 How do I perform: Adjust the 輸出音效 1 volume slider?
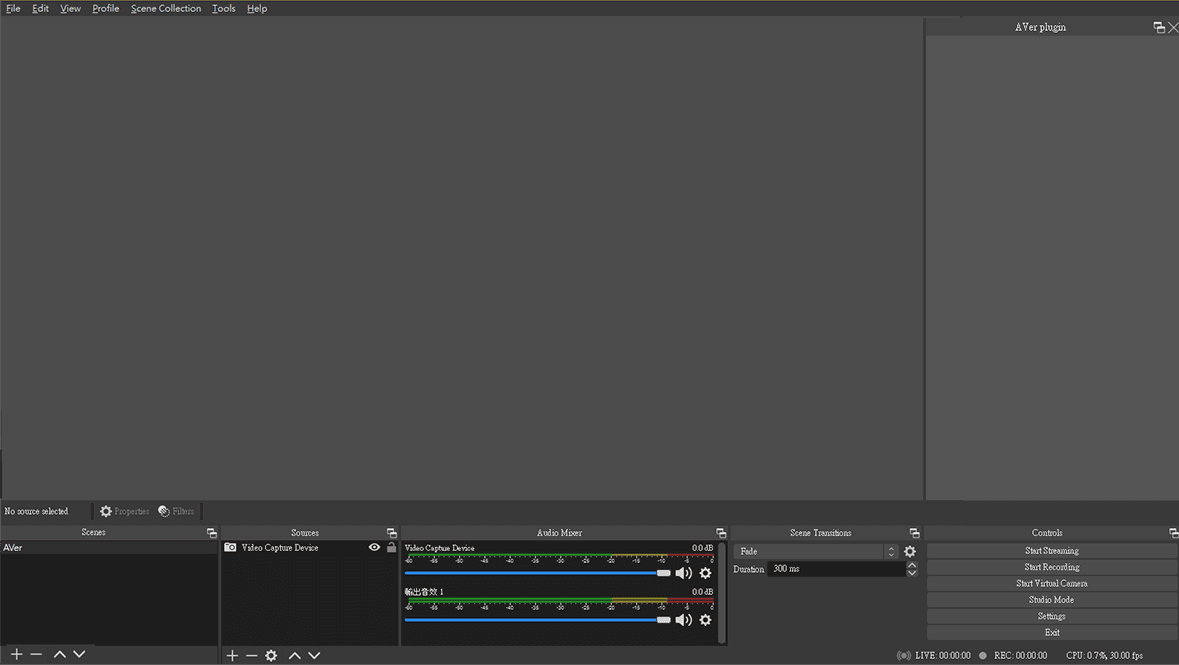[537, 620]
